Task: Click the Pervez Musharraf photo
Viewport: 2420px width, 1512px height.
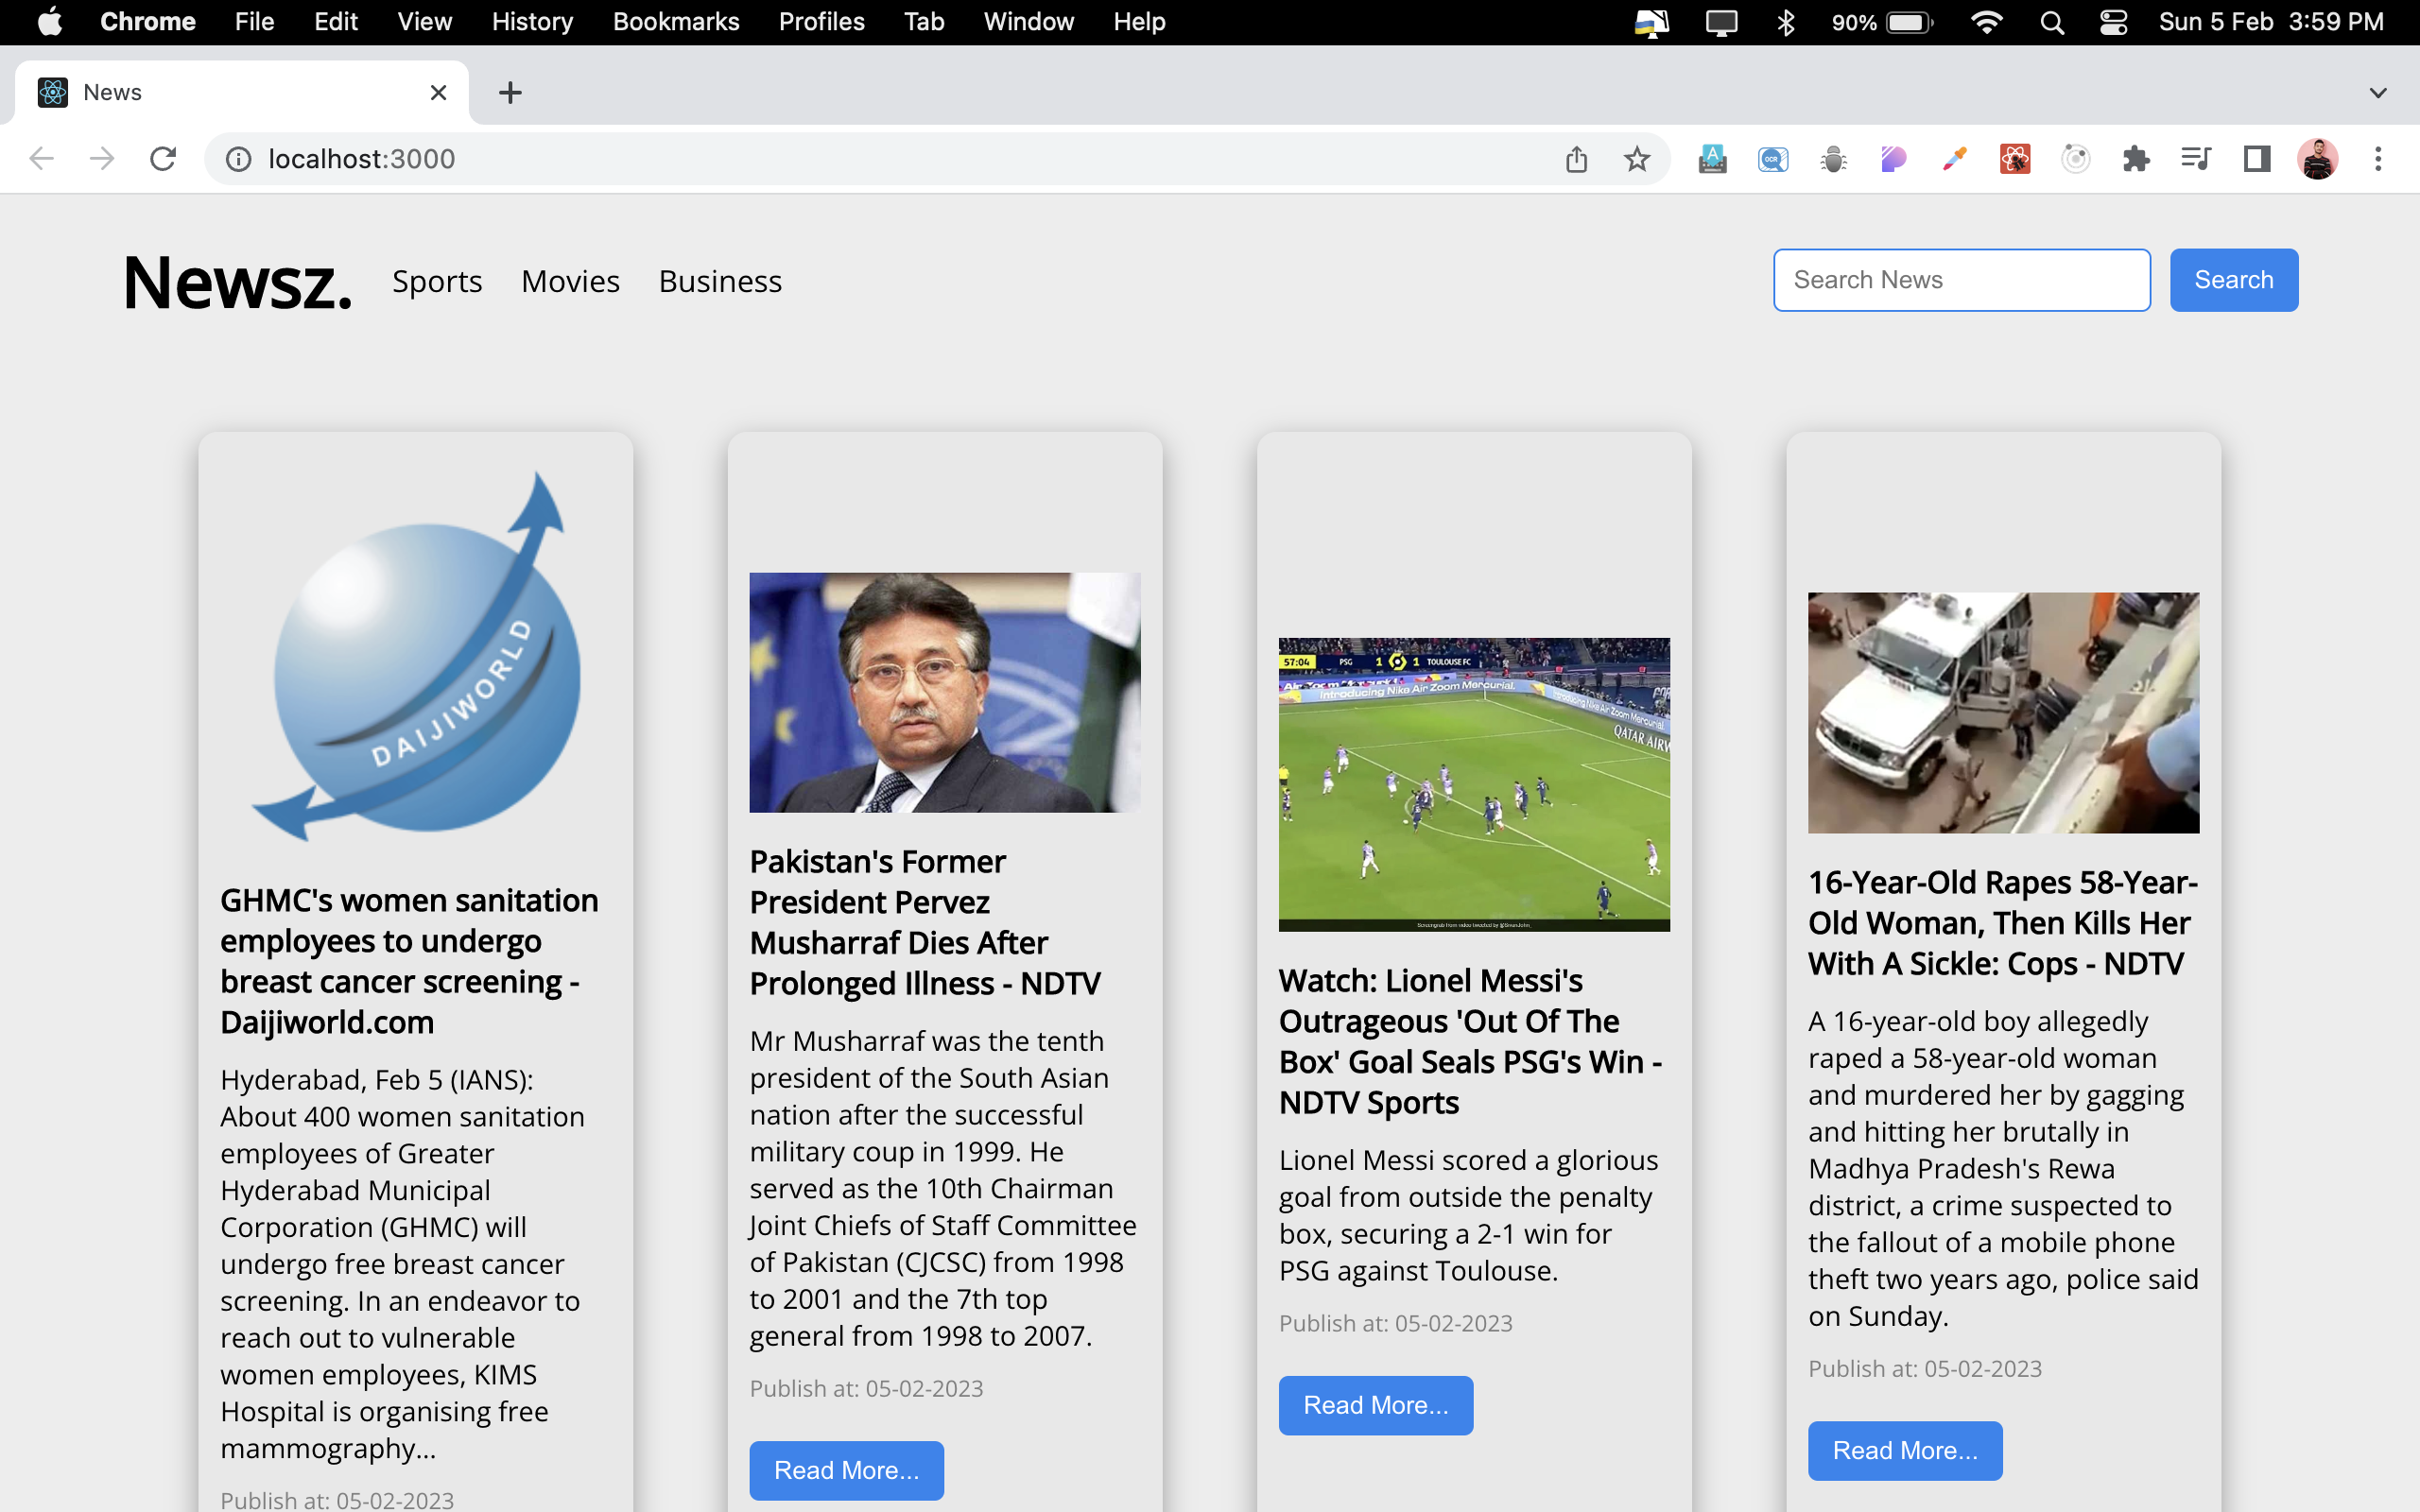Action: point(945,692)
